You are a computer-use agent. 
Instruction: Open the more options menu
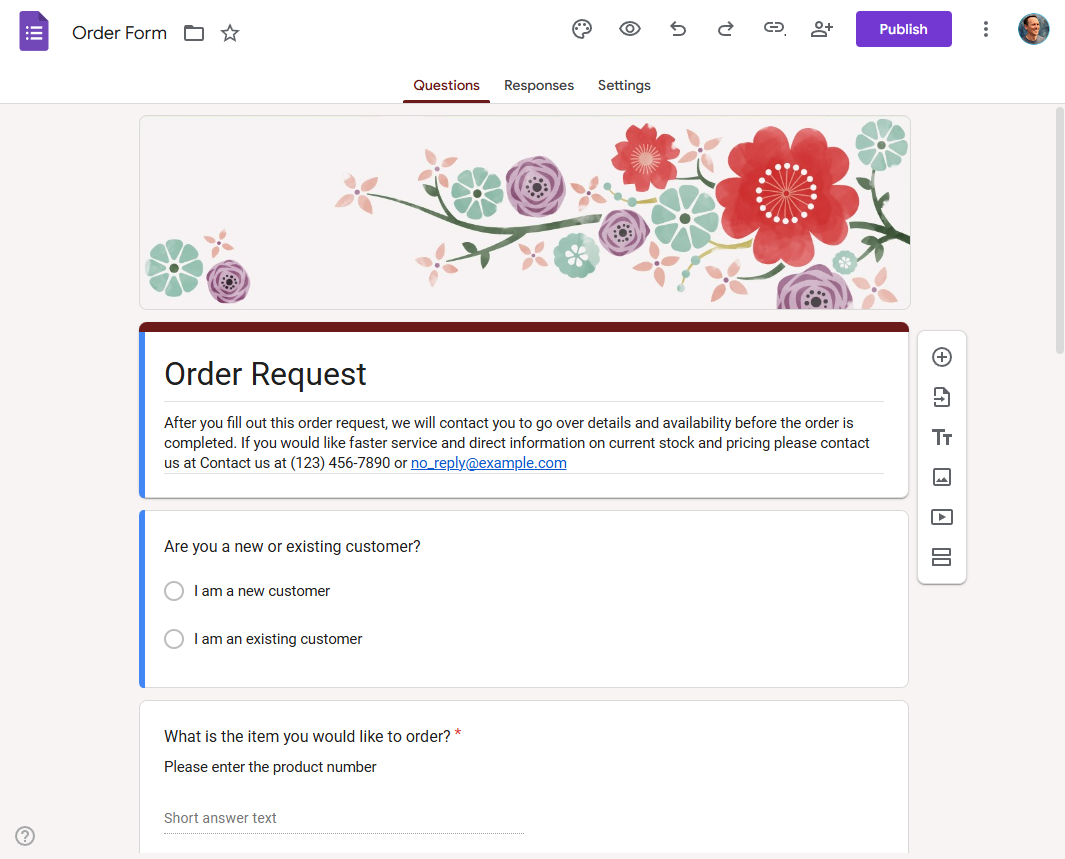click(986, 29)
